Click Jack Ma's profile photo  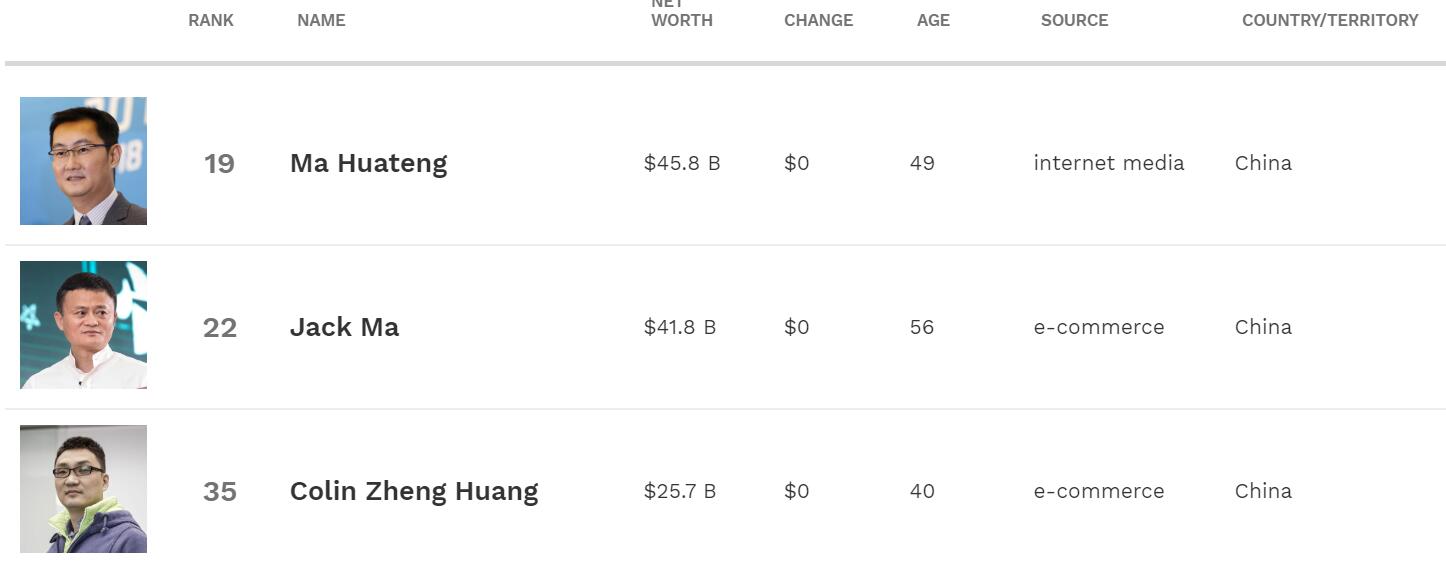coord(83,325)
